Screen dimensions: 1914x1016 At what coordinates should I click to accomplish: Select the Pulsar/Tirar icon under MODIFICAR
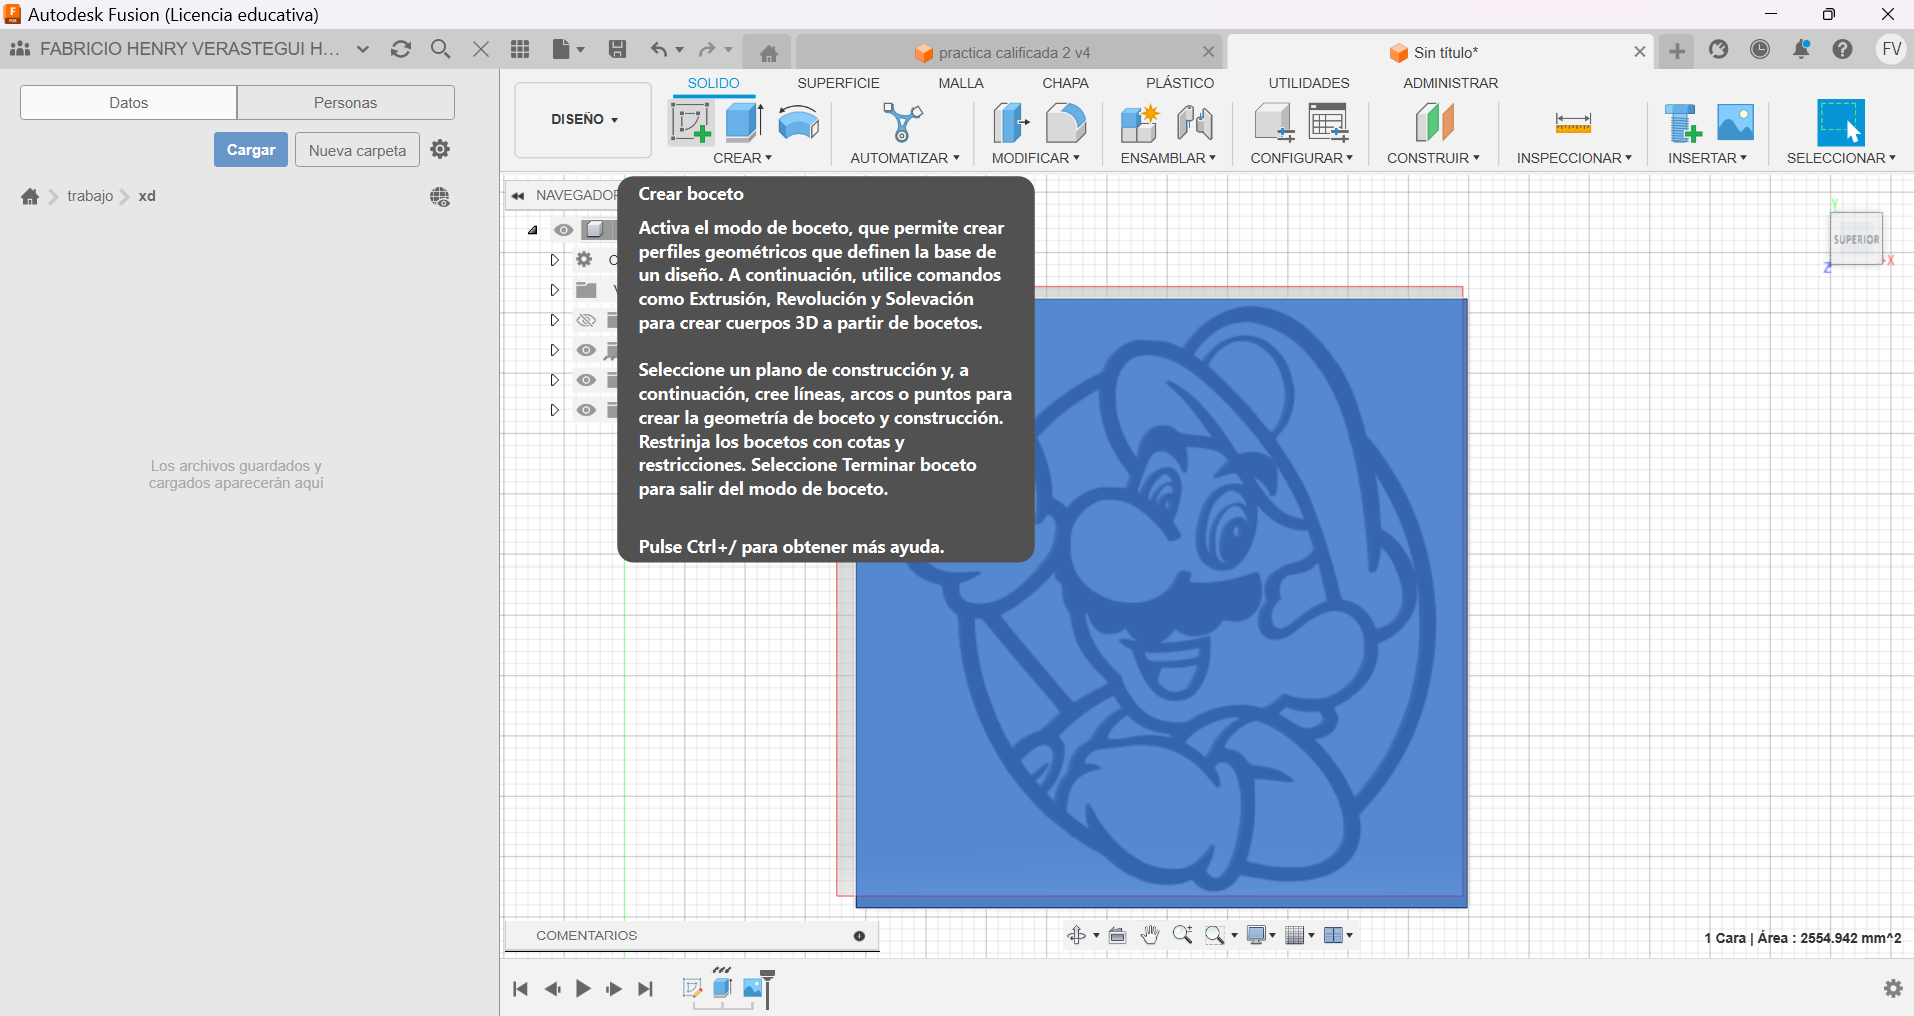[1011, 123]
